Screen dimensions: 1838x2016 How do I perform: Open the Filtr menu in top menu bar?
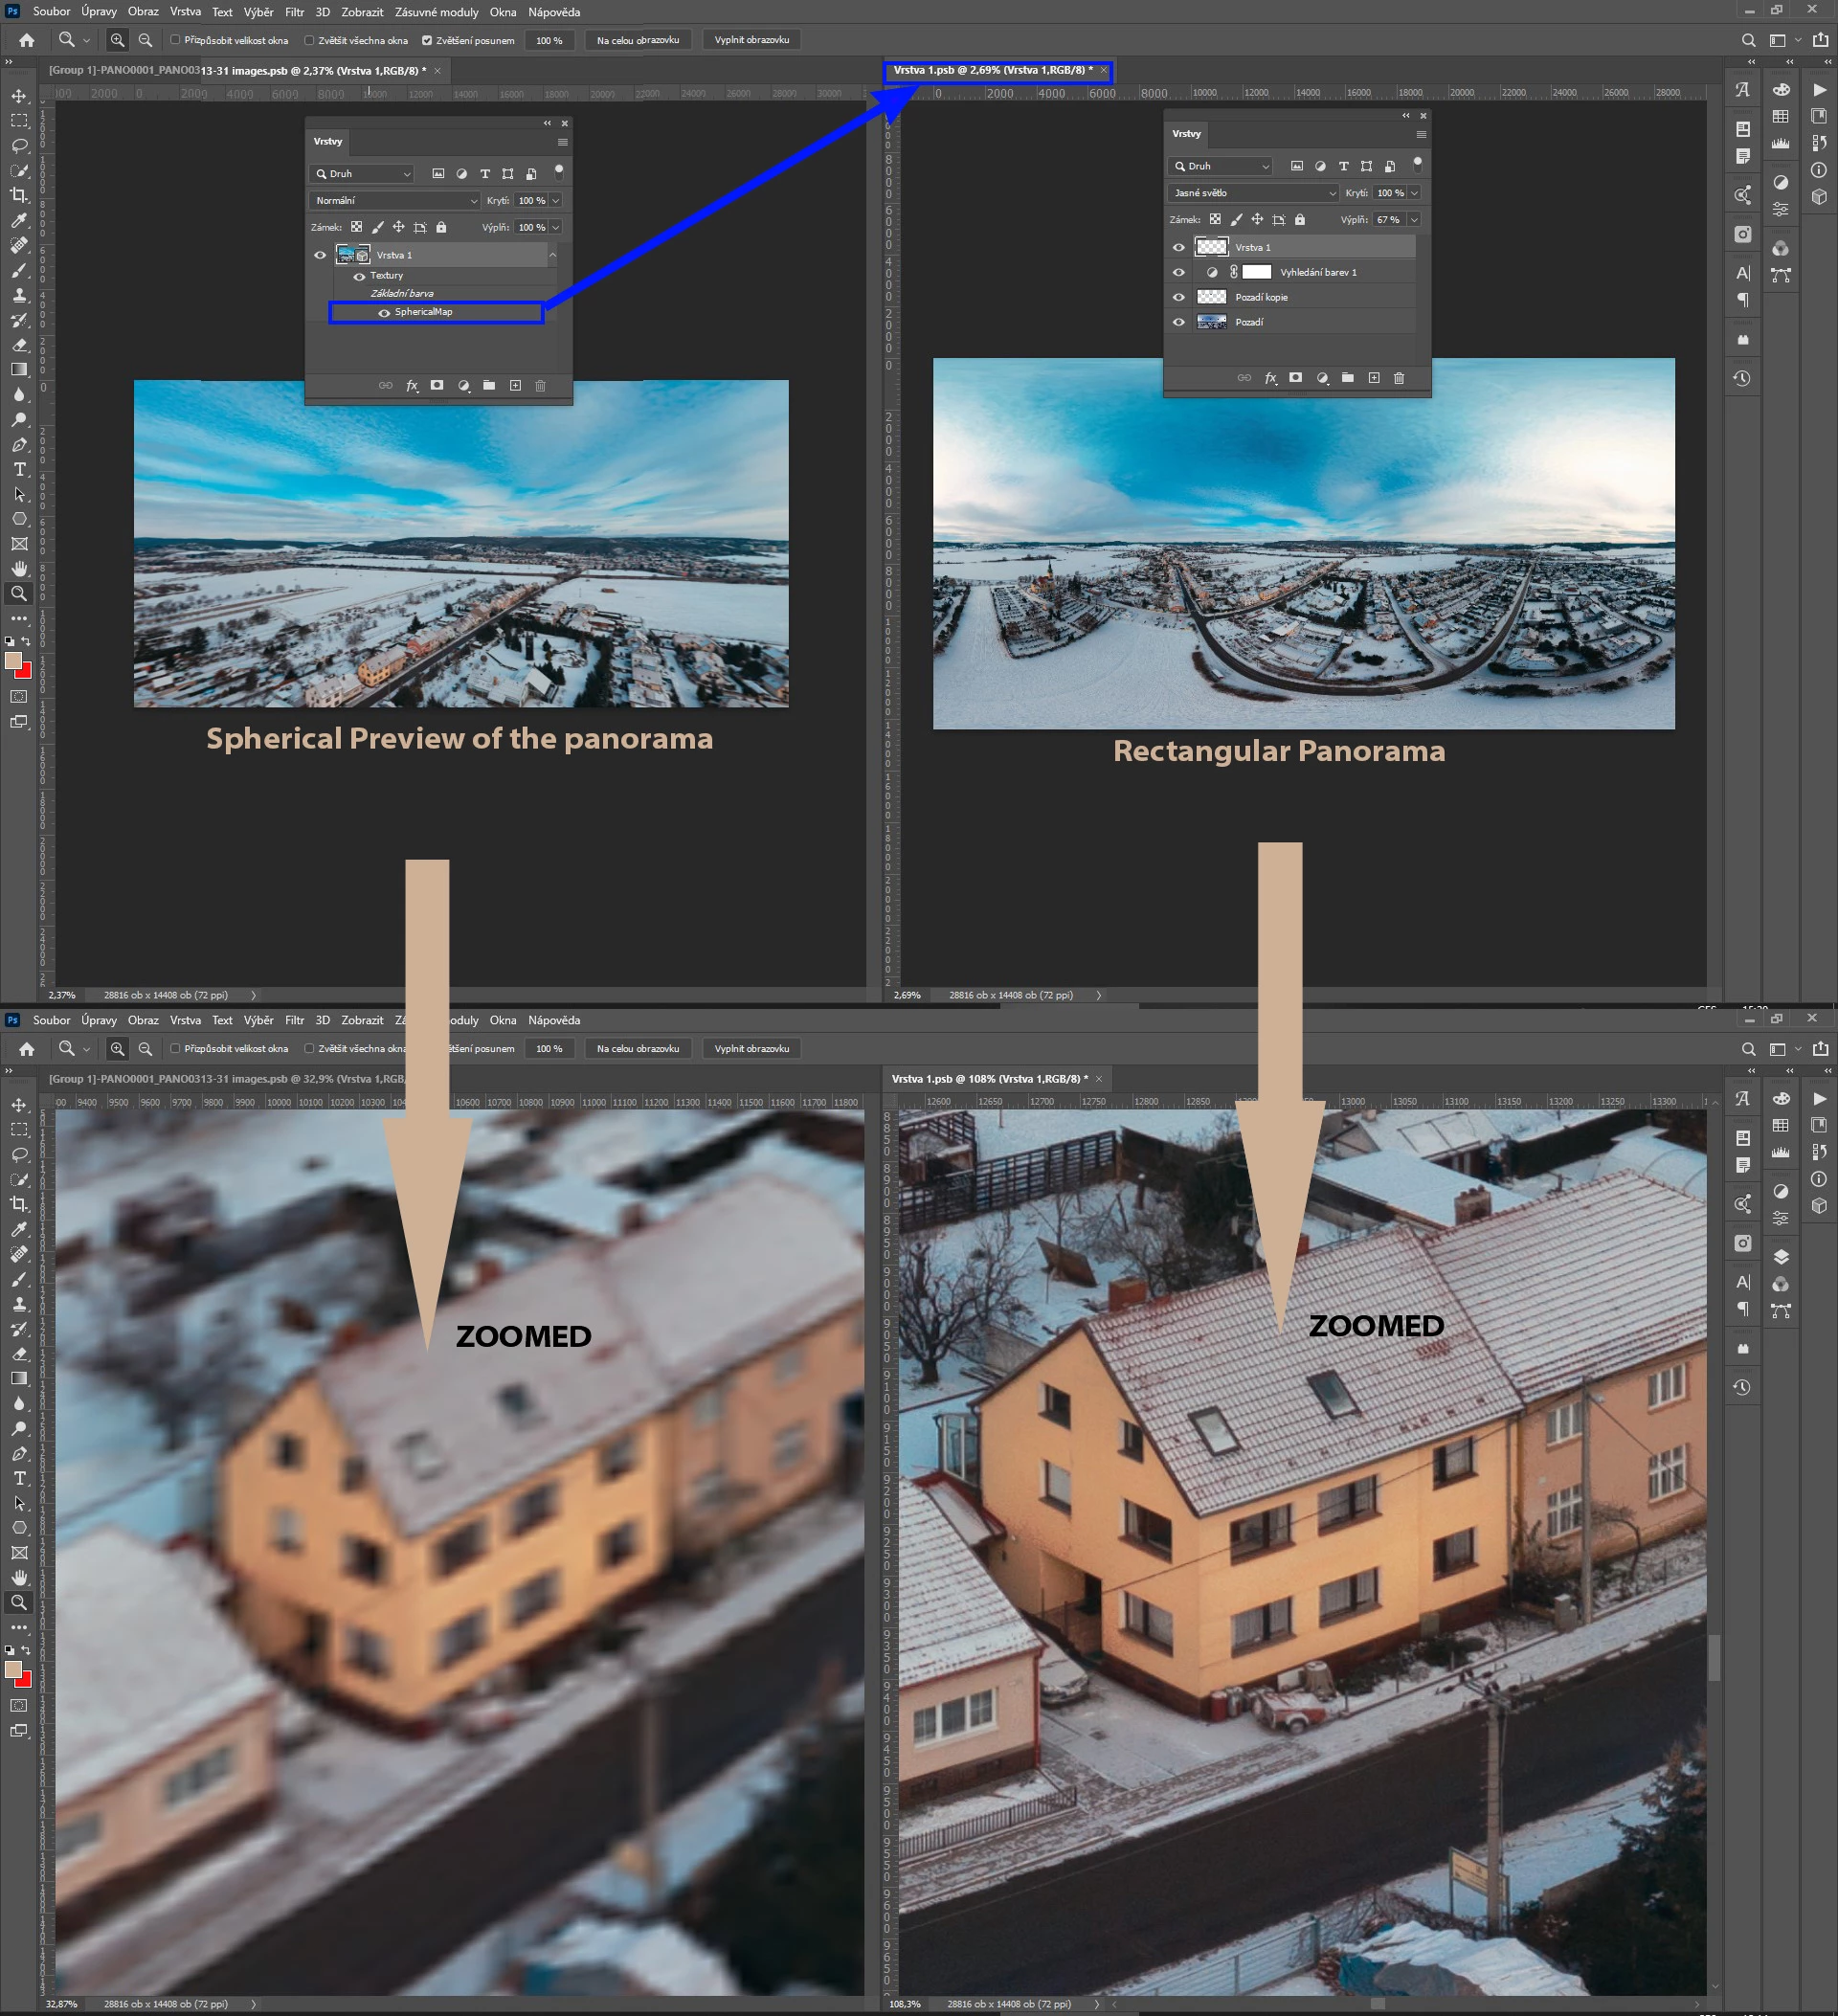(294, 12)
